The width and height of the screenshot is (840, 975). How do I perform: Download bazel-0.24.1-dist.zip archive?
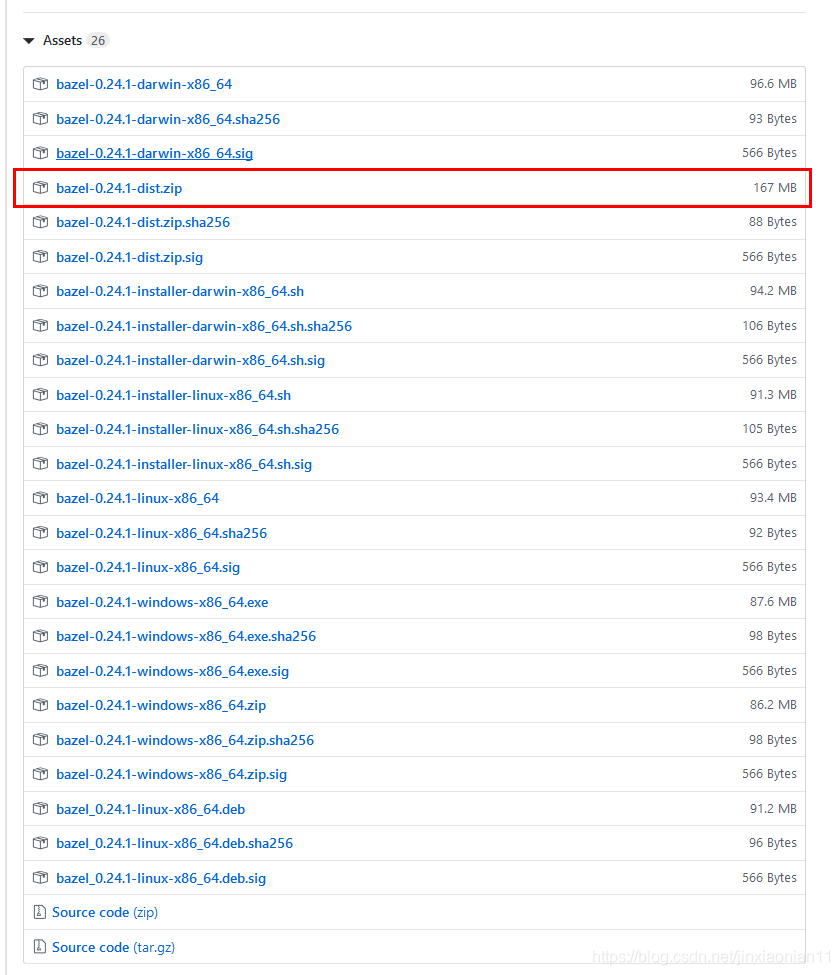(119, 188)
